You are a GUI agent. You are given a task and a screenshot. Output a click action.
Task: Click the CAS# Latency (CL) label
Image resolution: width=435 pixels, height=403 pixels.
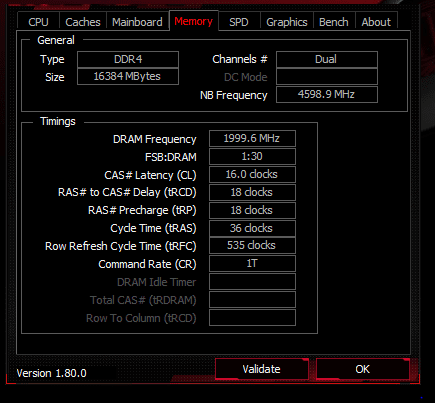[150, 175]
